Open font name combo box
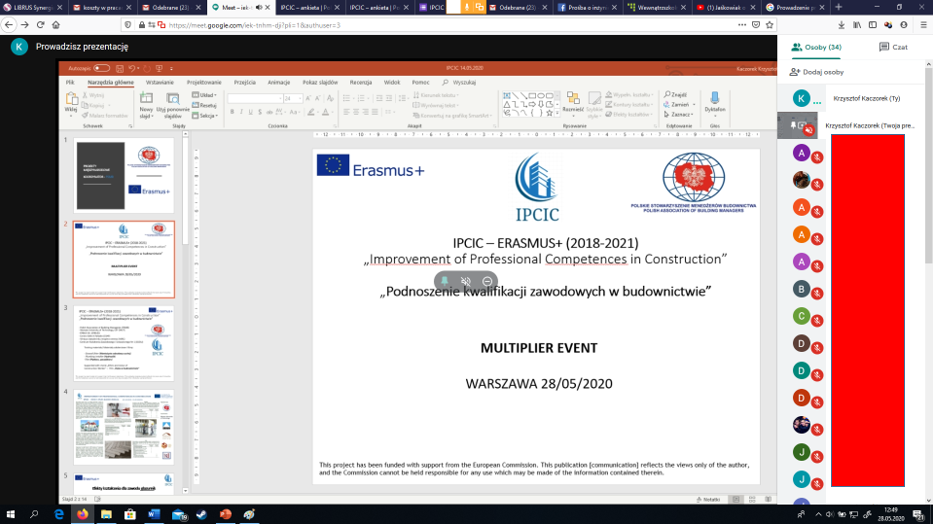Viewport: 936px width, 525px height. tap(254, 98)
